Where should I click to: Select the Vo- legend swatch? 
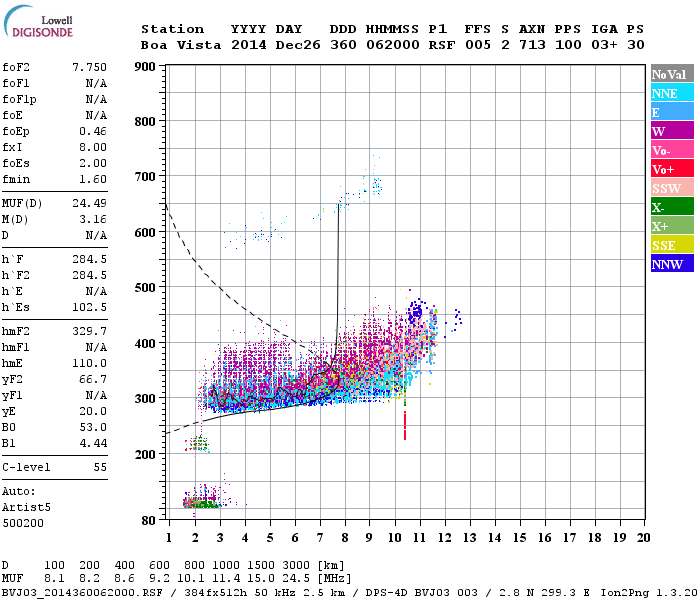[x=672, y=150]
